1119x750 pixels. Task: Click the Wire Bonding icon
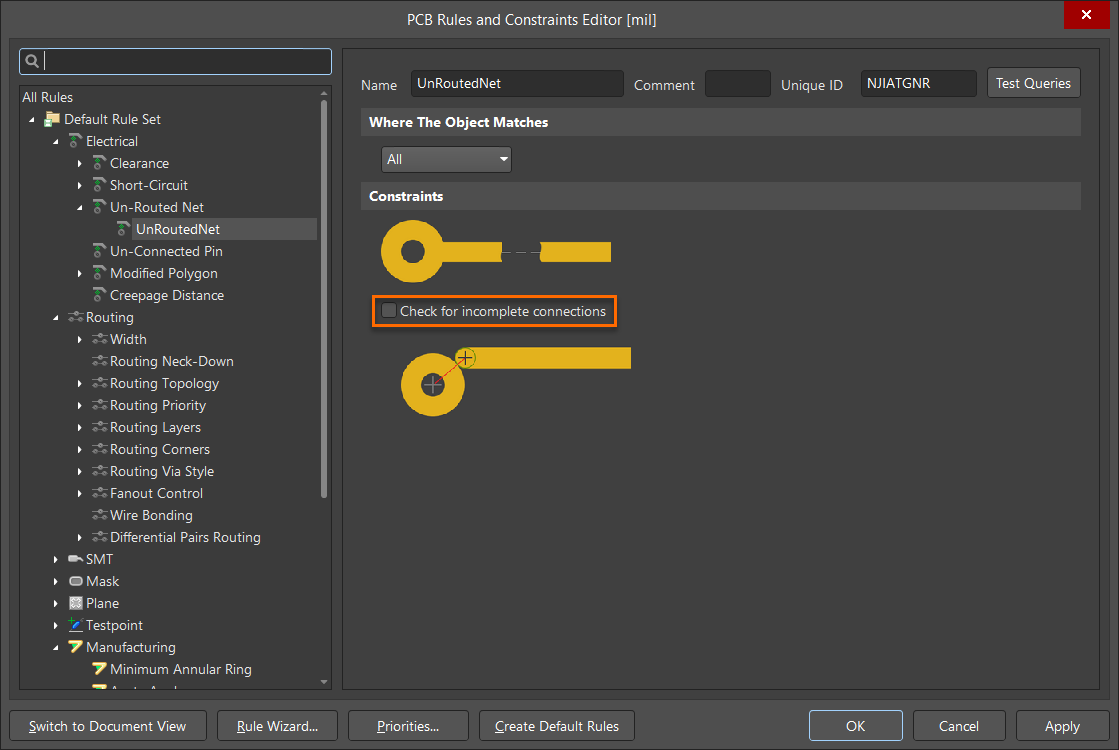click(99, 515)
